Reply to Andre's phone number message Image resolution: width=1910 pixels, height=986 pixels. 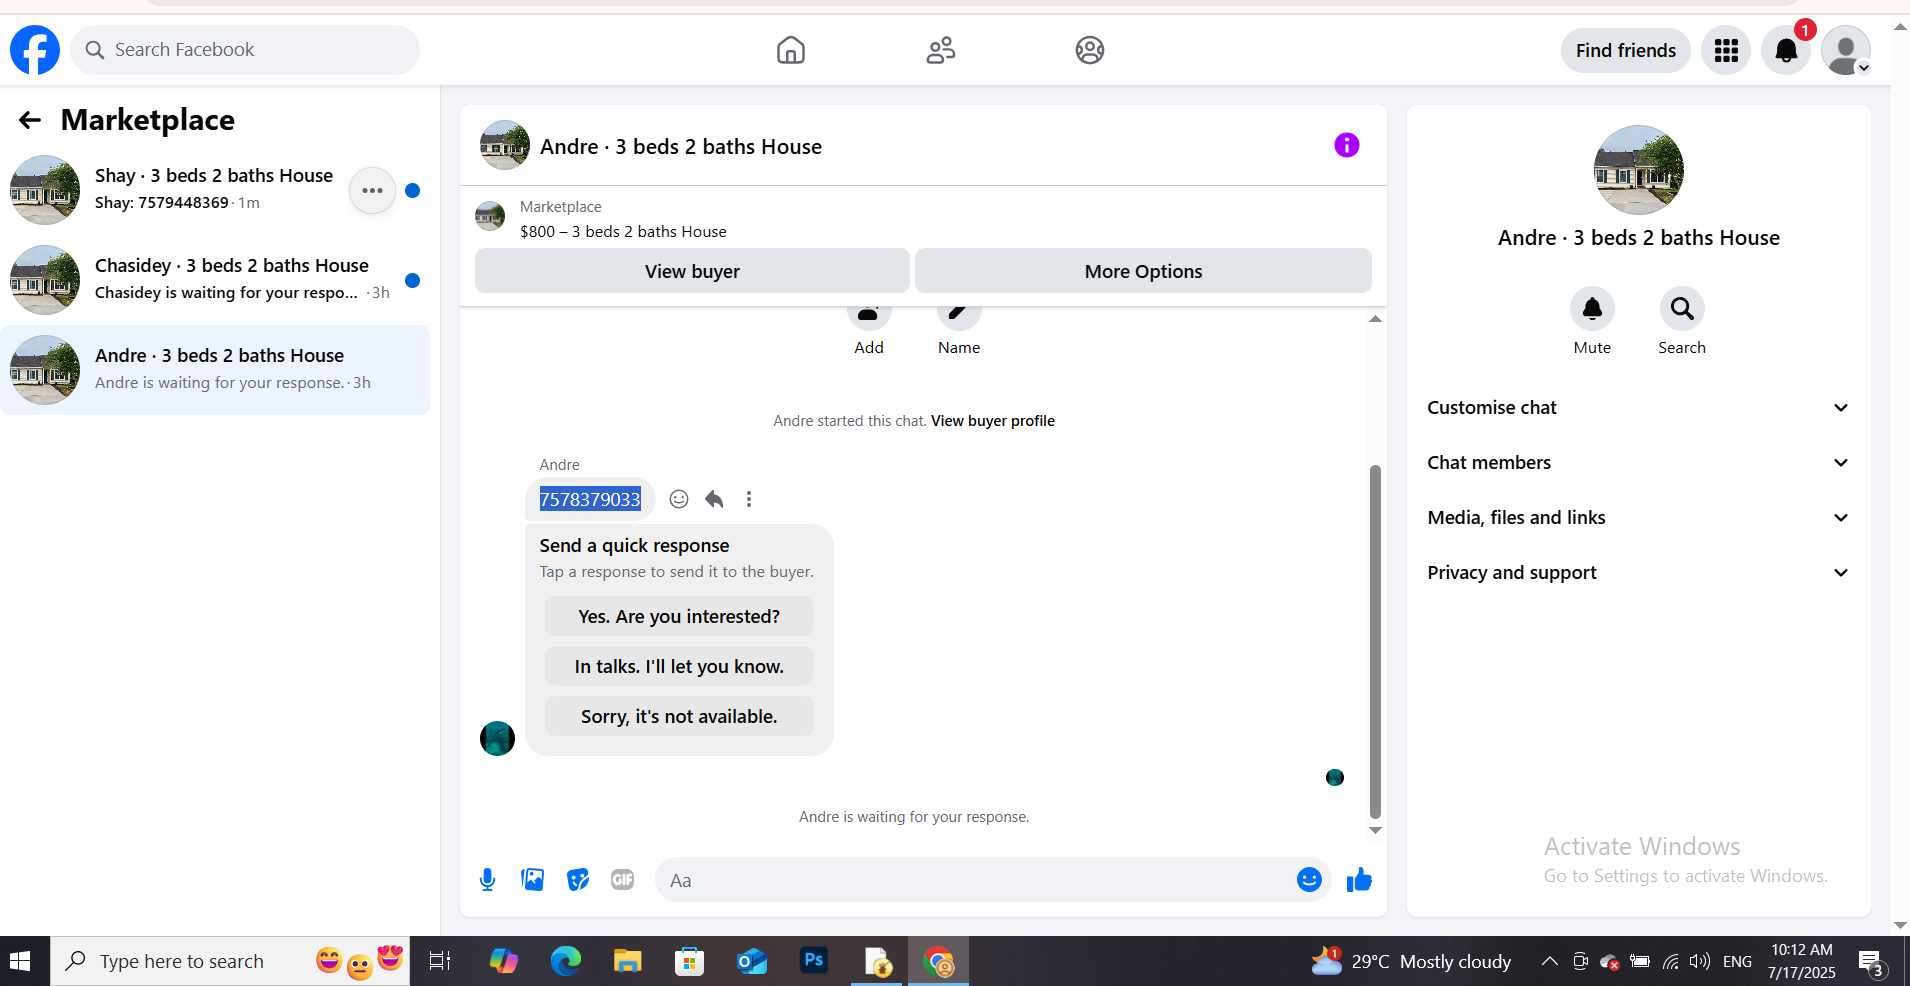point(714,499)
